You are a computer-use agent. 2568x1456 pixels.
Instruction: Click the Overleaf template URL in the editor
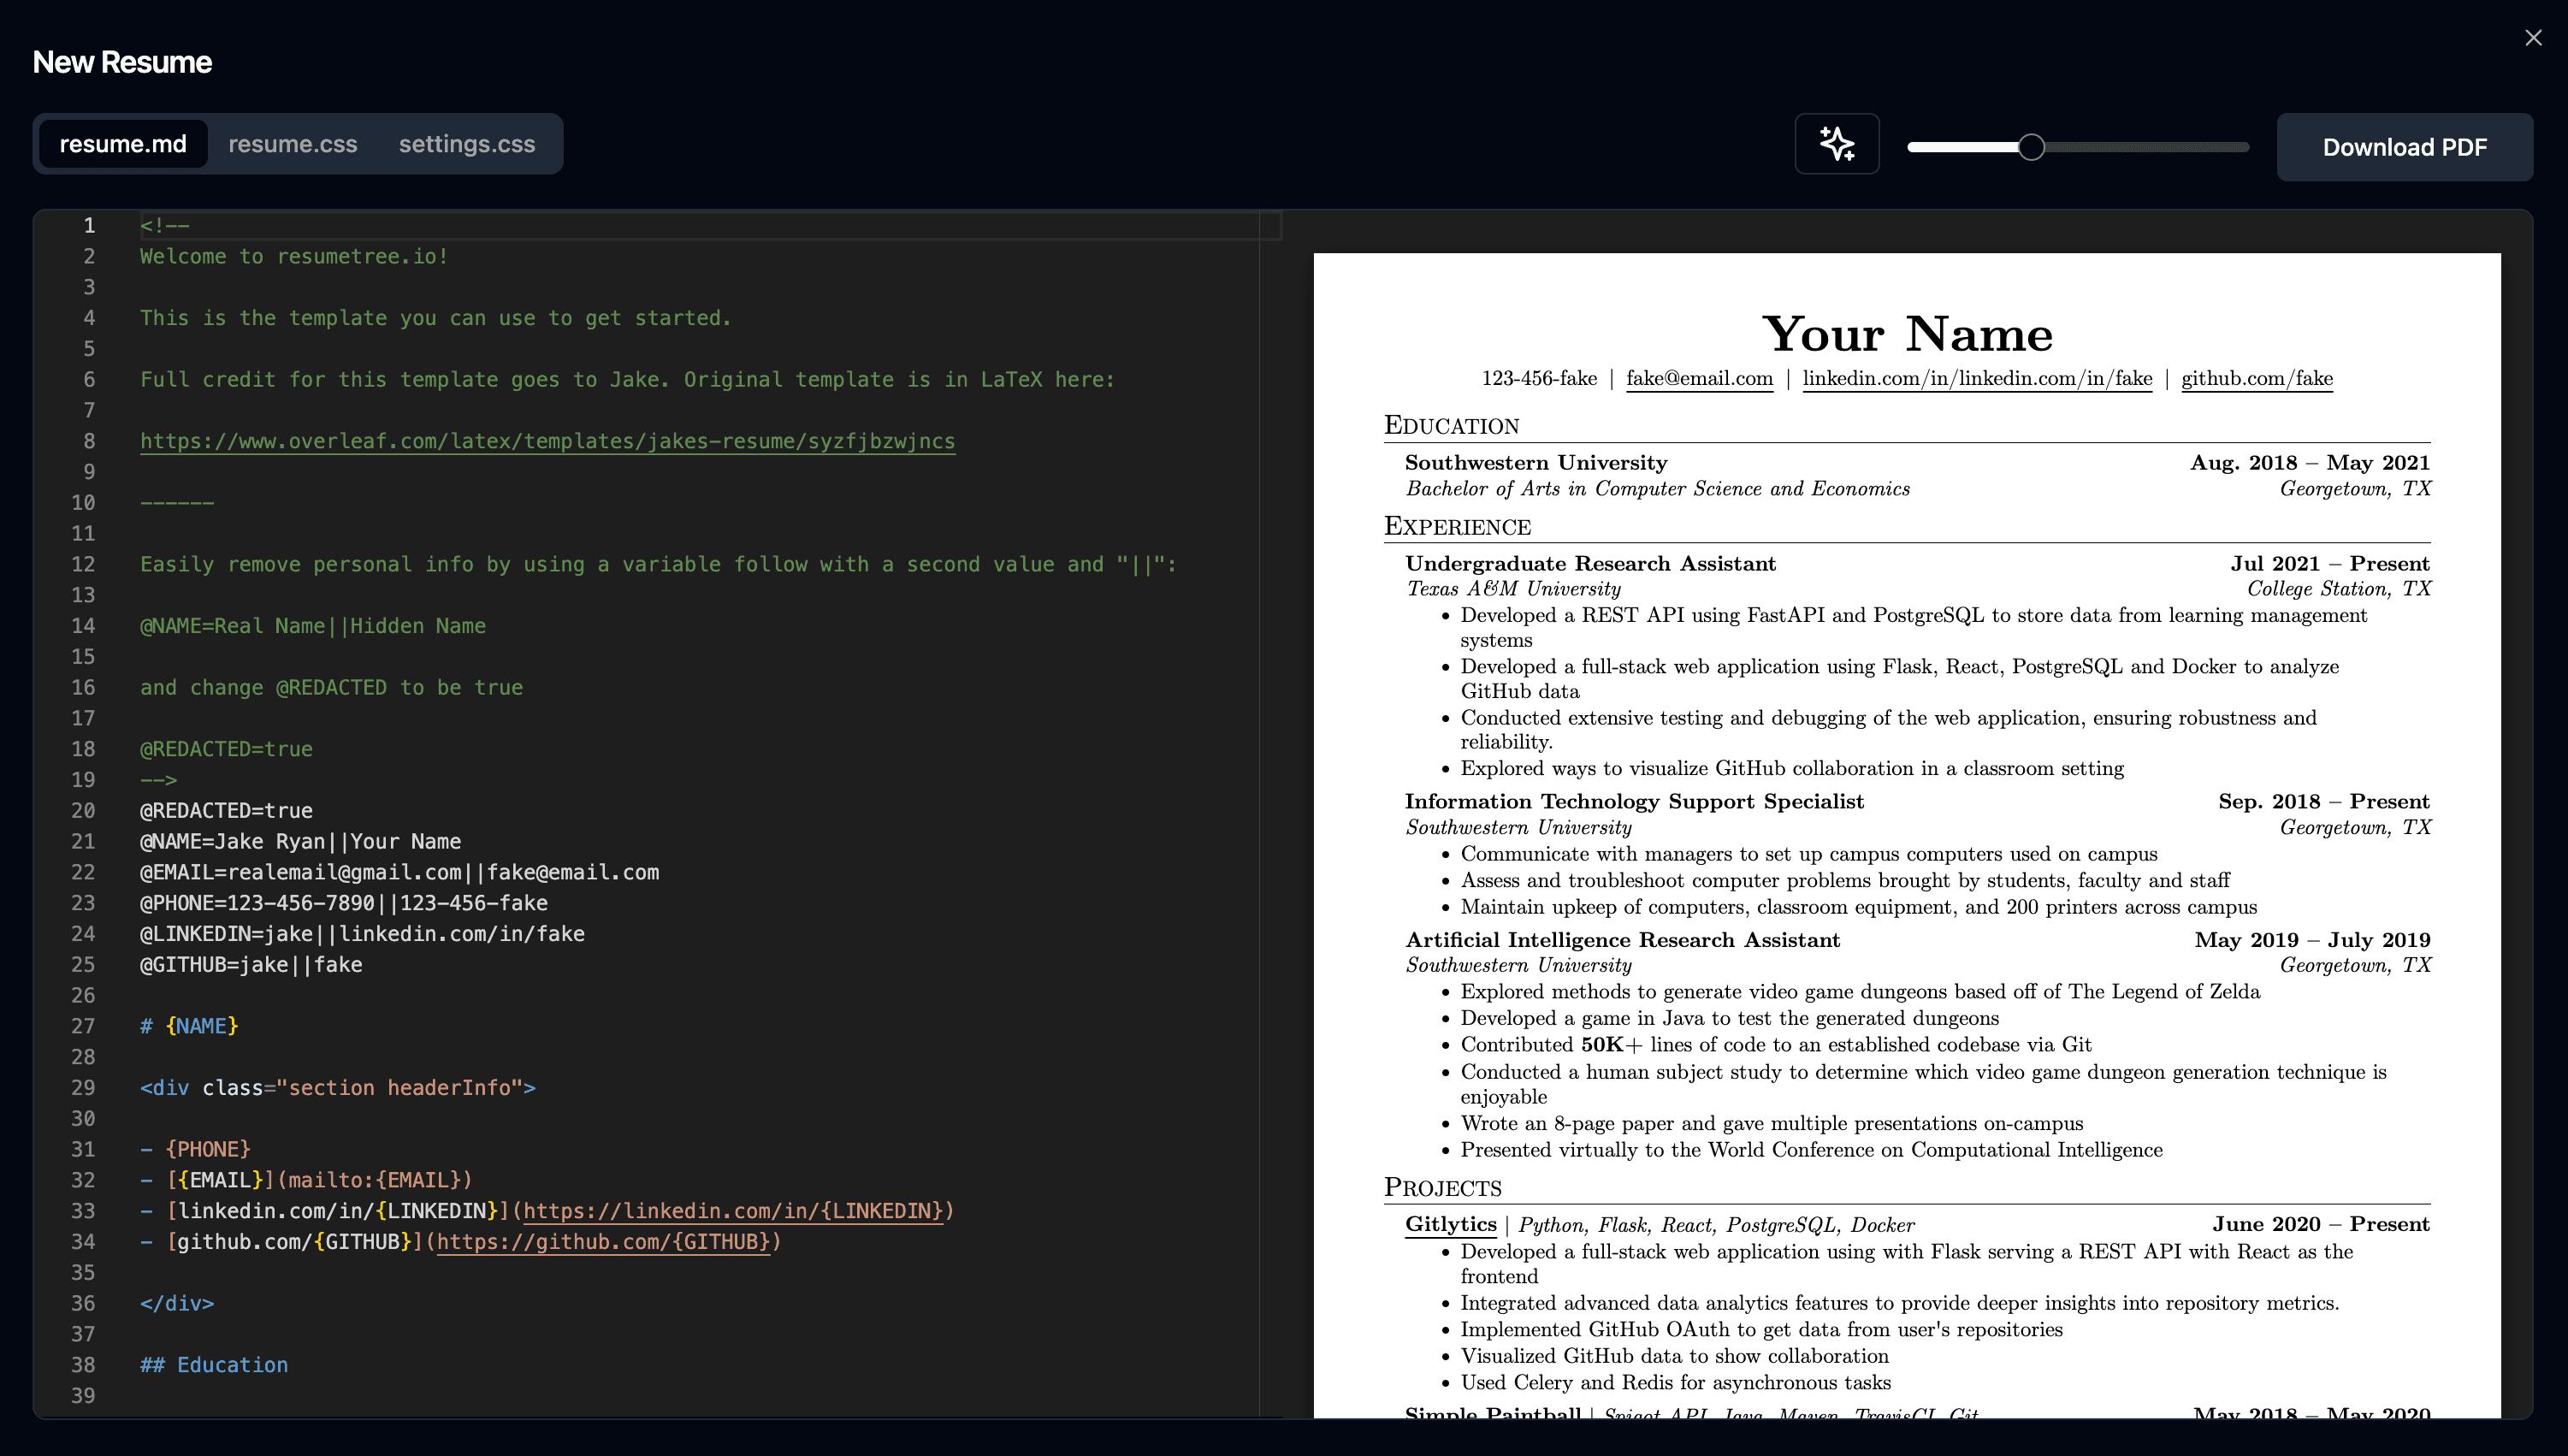tap(547, 441)
